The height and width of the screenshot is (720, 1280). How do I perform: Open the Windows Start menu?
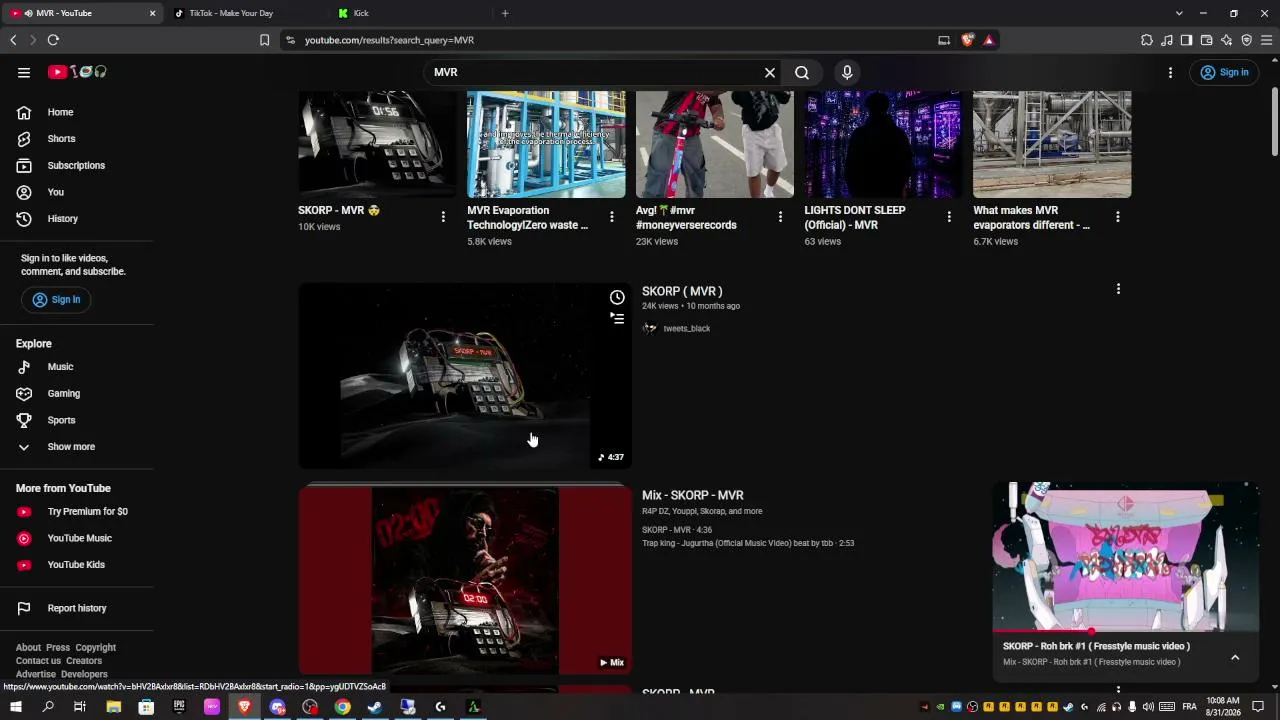(16, 707)
